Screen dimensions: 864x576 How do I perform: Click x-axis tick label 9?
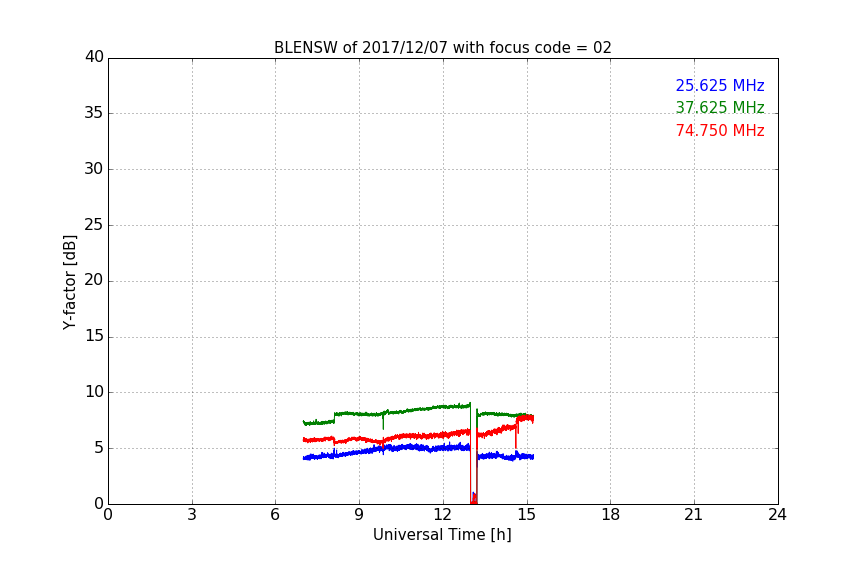(x=359, y=515)
